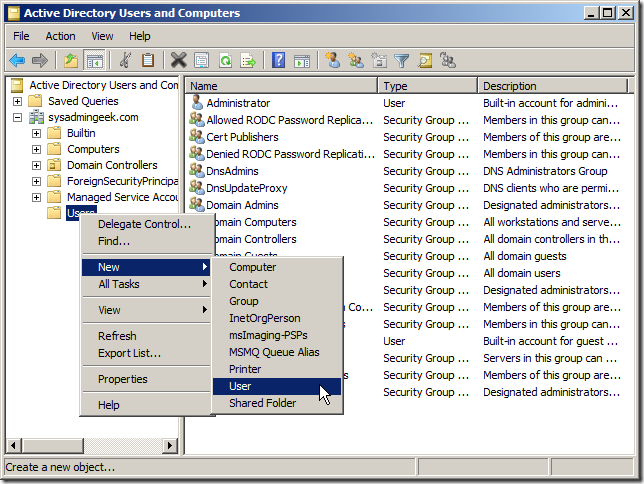Screen dimensions: 644x484
Task: Create a new user with the toolbar icon
Action: pyautogui.click(x=333, y=60)
